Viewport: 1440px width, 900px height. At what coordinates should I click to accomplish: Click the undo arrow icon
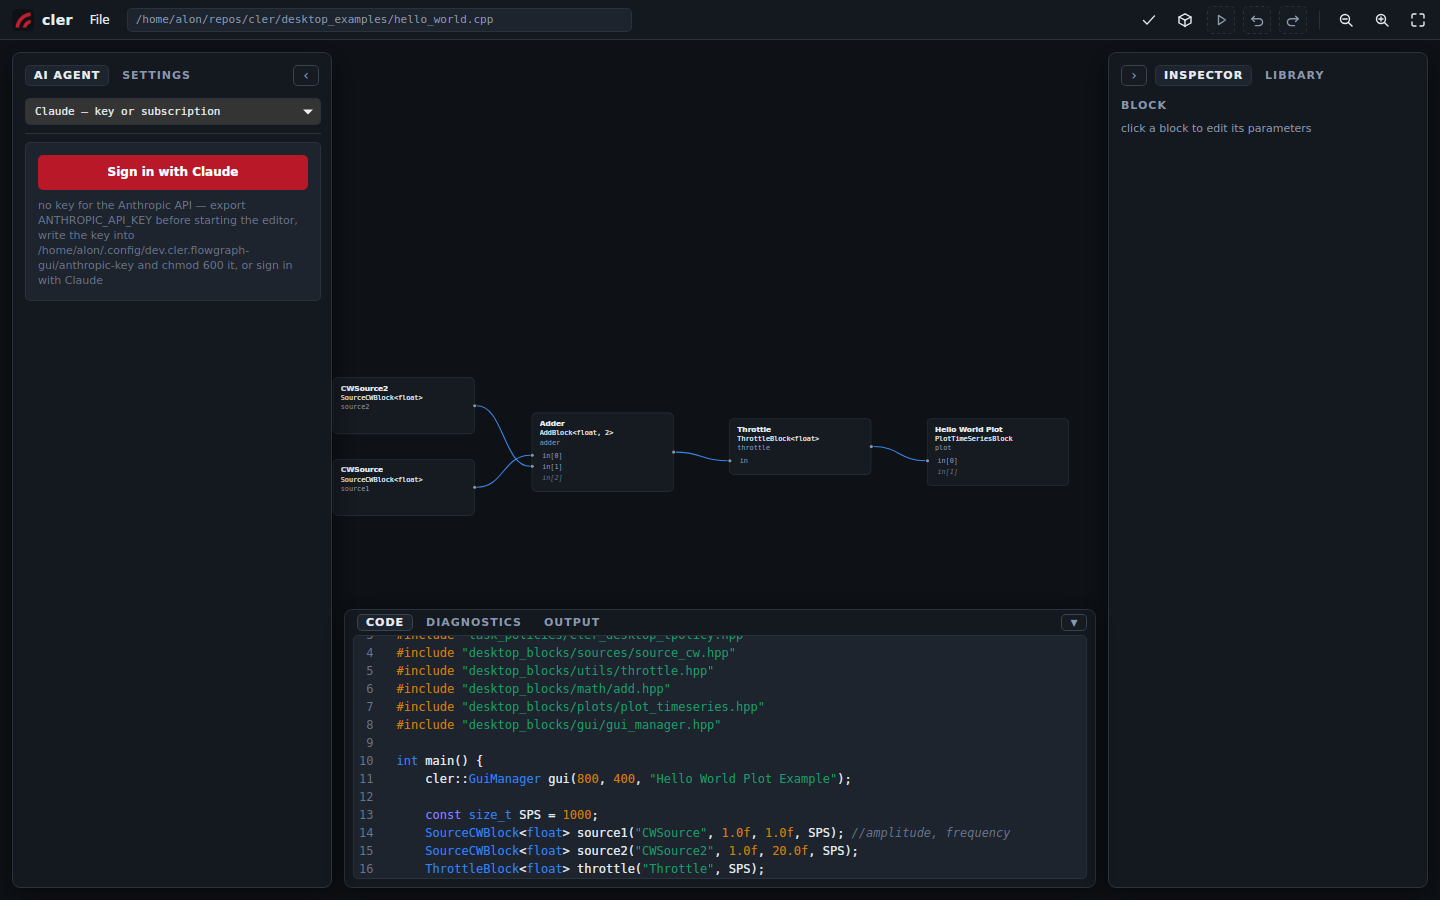1257,20
